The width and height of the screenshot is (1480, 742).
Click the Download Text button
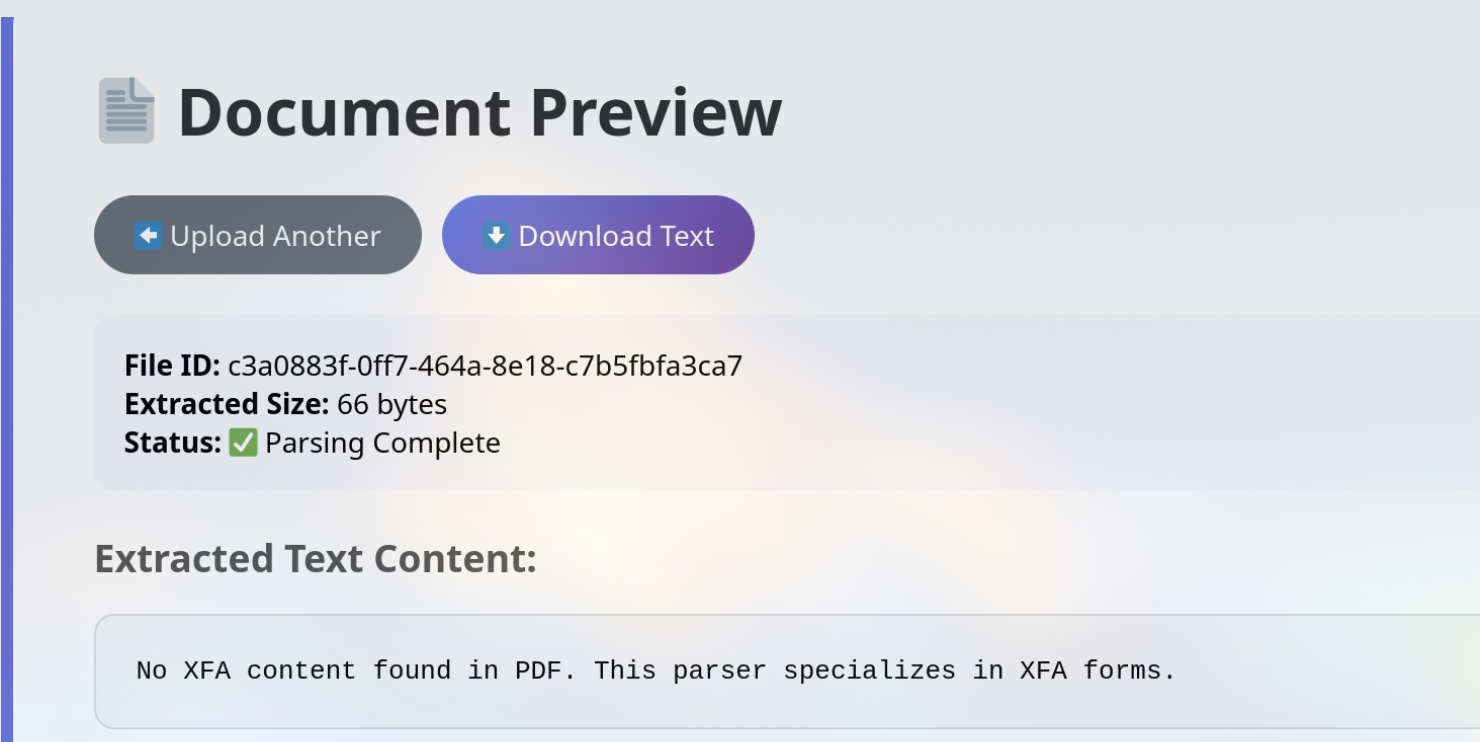(x=598, y=235)
